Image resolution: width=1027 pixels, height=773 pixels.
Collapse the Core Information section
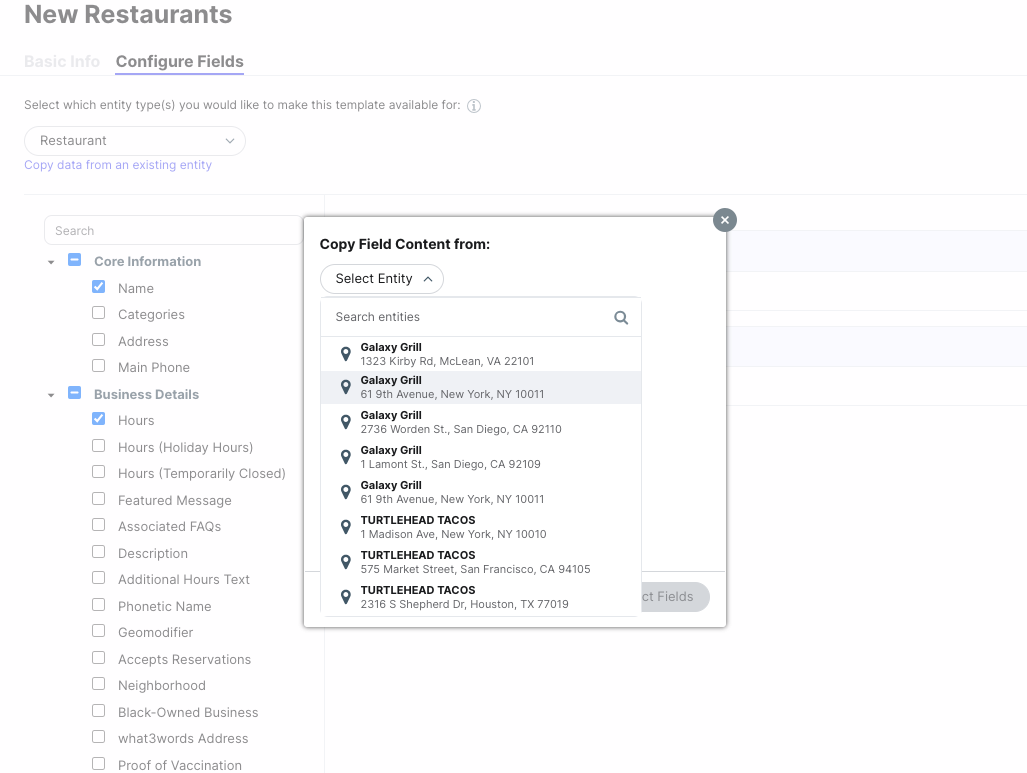coord(51,262)
